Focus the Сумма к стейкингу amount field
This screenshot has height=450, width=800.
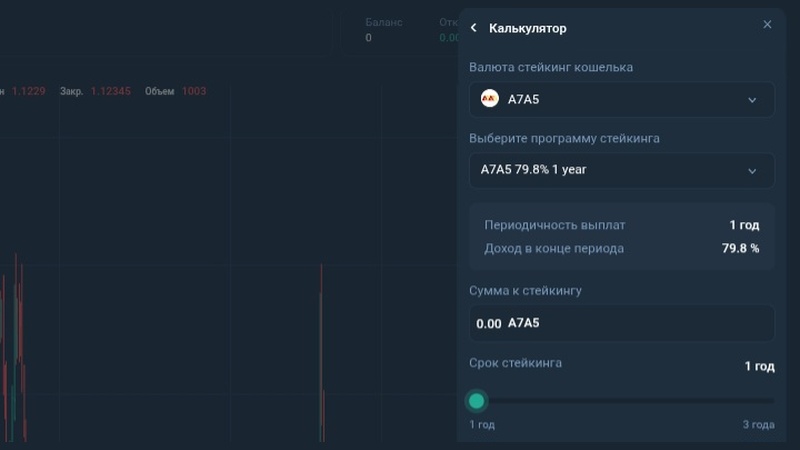(x=621, y=323)
